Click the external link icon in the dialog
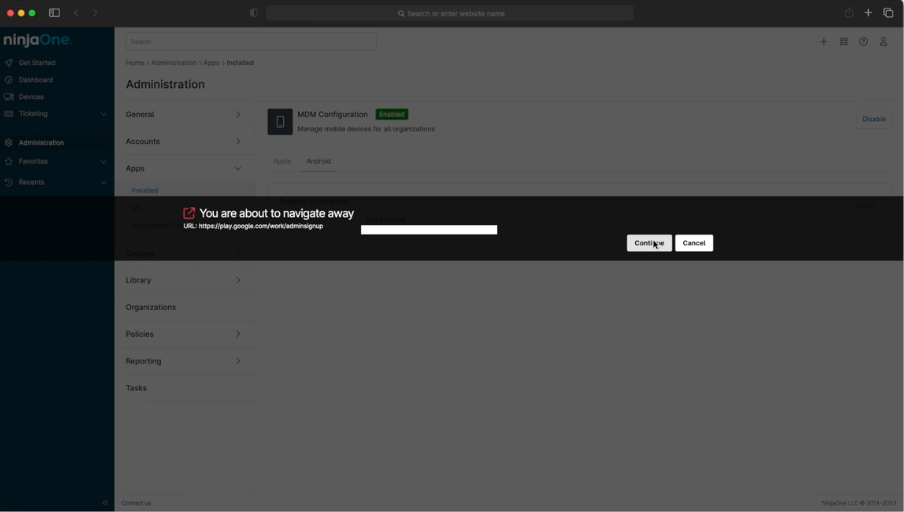The image size is (904, 512). click(189, 213)
